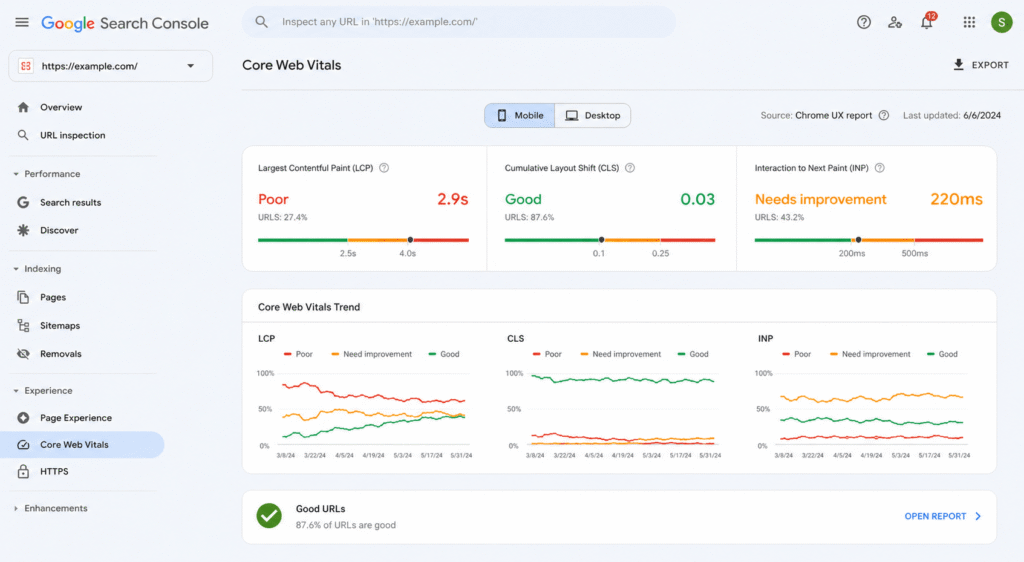Click OPEN REPORT link
Screen dimensions: 1024x562
935,516
